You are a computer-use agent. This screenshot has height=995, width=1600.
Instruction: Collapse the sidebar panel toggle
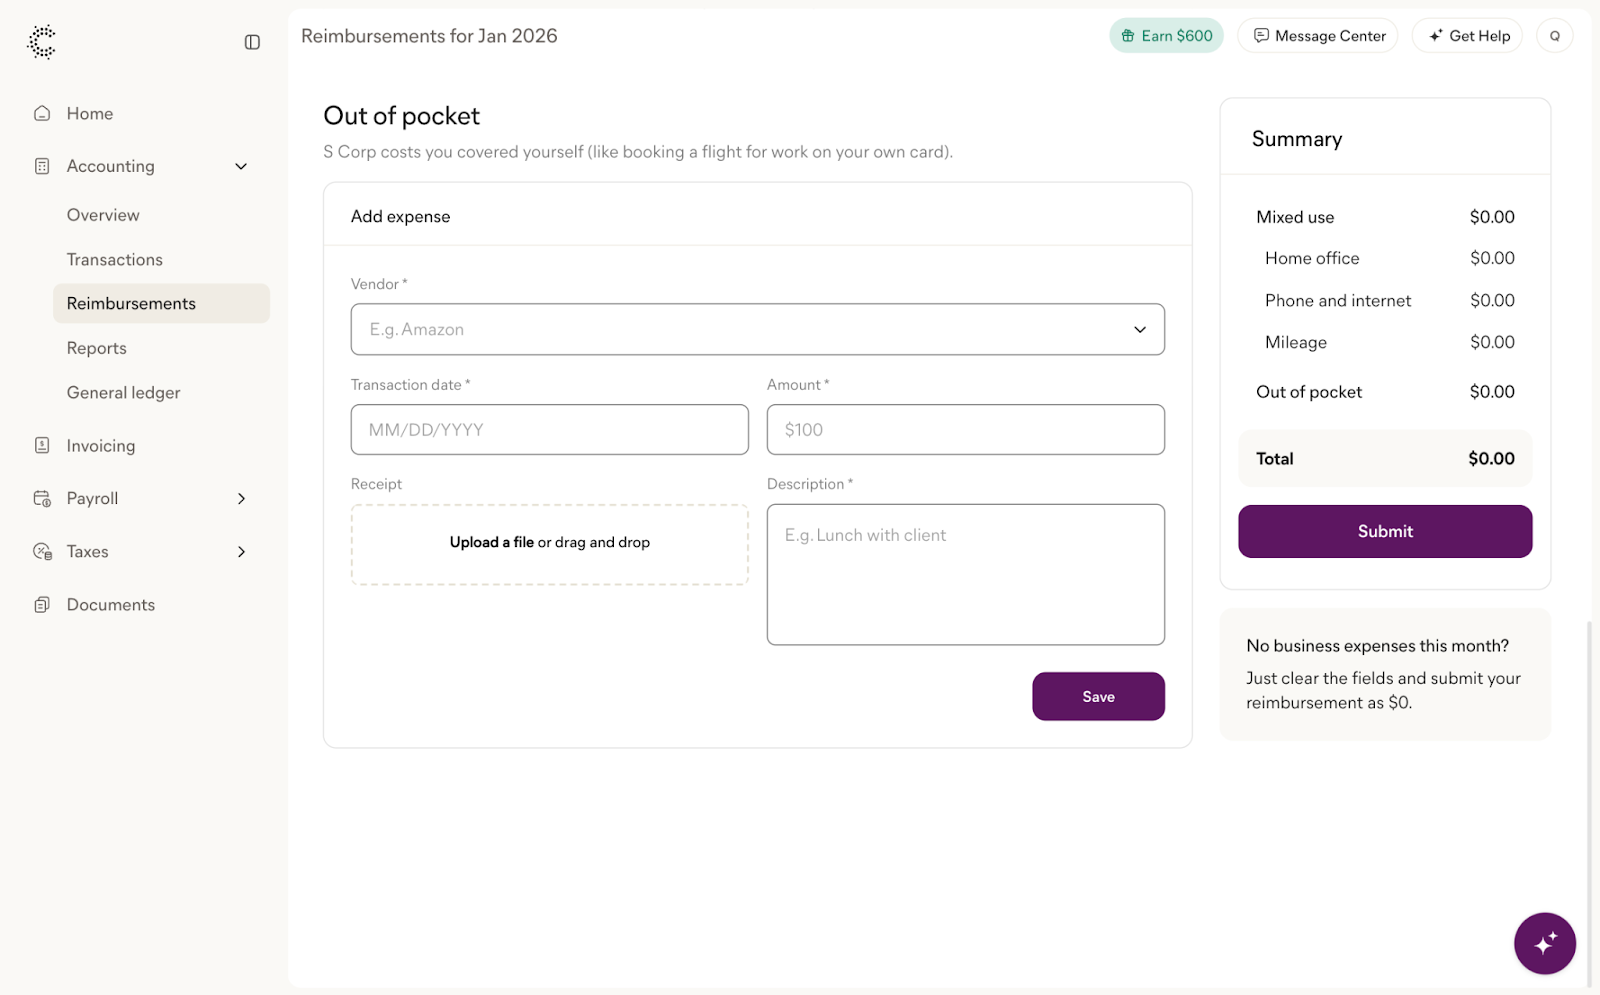pyautogui.click(x=252, y=42)
